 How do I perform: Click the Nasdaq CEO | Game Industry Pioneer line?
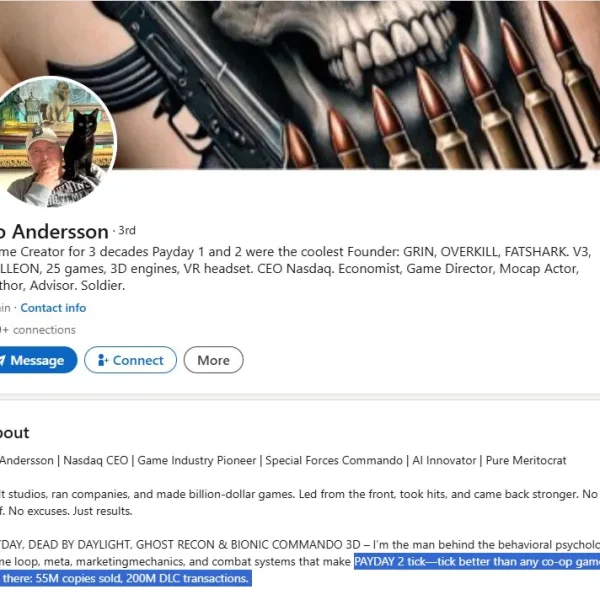point(283,460)
